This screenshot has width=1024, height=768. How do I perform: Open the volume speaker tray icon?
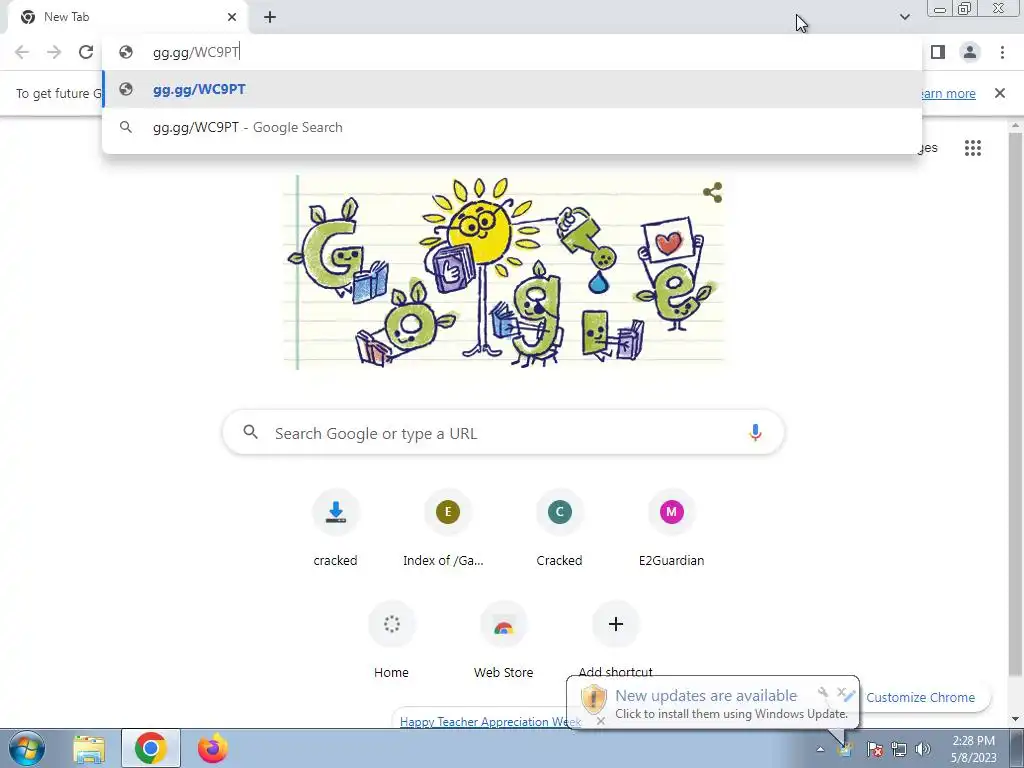point(922,749)
